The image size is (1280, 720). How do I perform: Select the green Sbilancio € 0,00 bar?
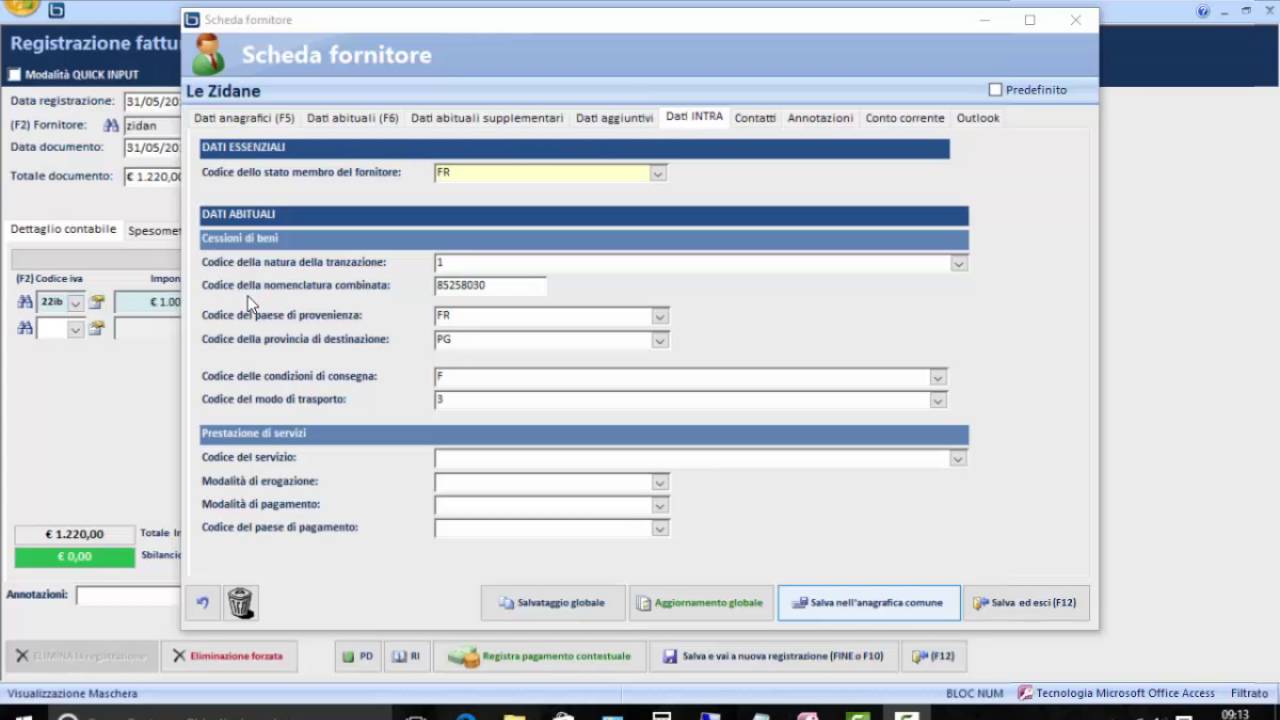[74, 556]
